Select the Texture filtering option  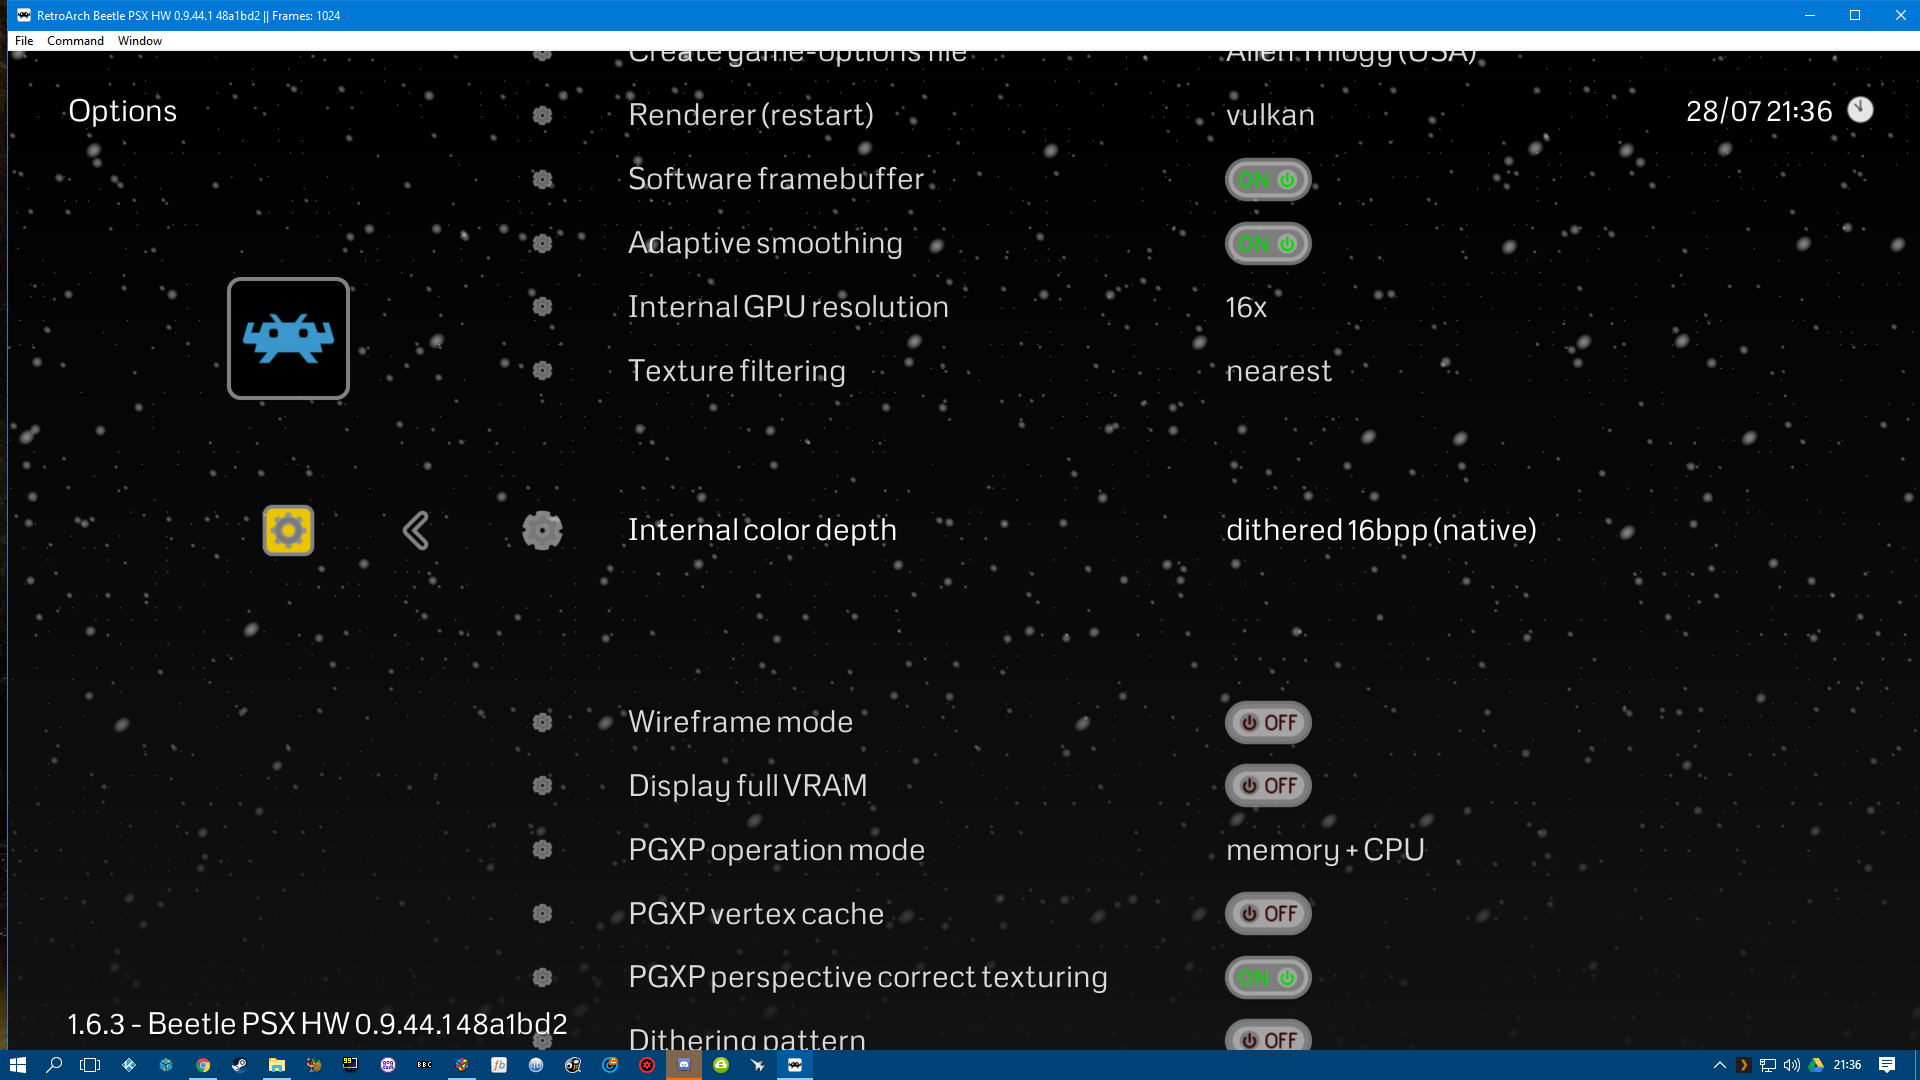pos(737,371)
